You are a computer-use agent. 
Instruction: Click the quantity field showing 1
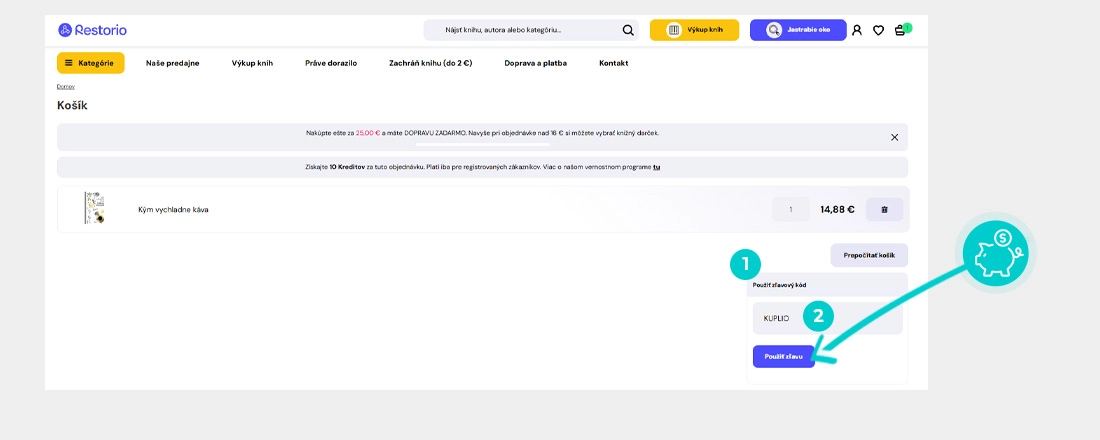coord(791,209)
